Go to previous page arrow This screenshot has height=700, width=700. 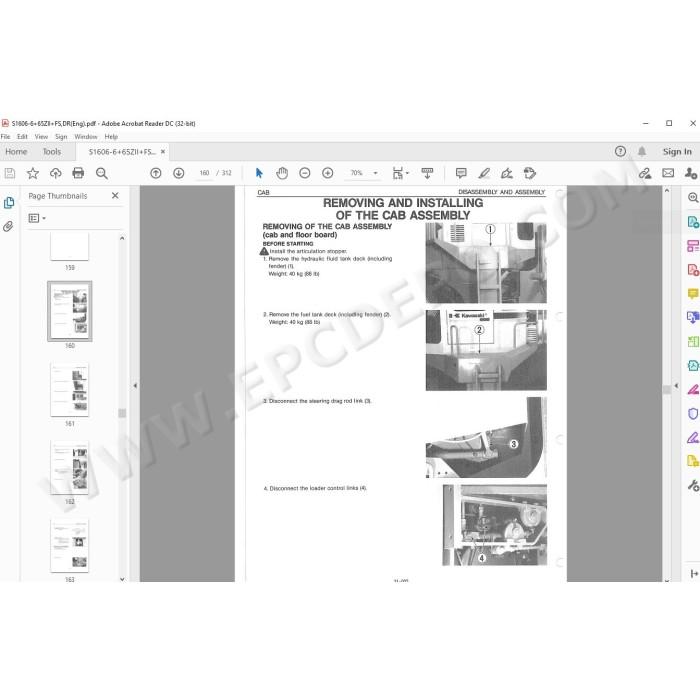coord(156,173)
